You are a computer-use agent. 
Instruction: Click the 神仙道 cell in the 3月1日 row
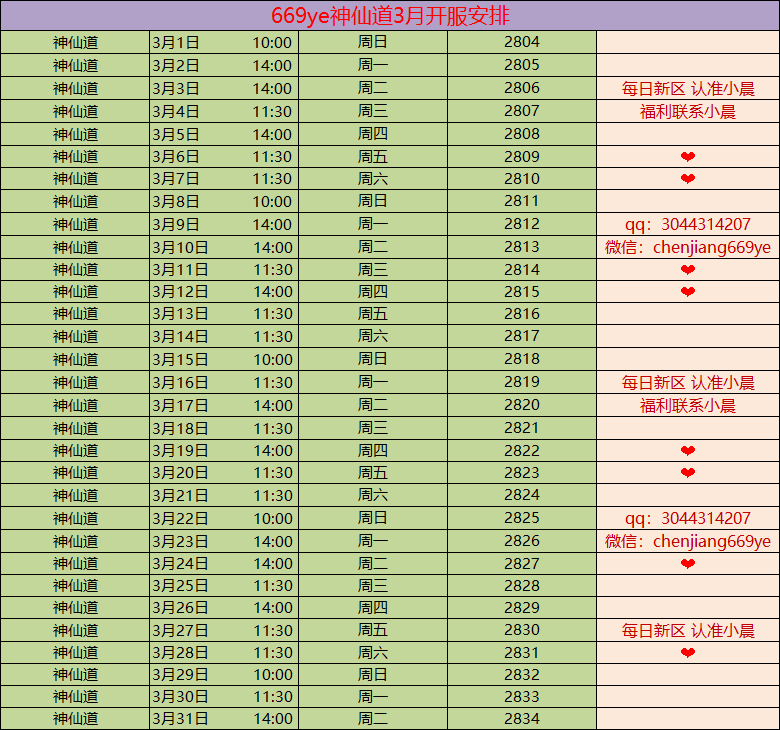[76, 42]
